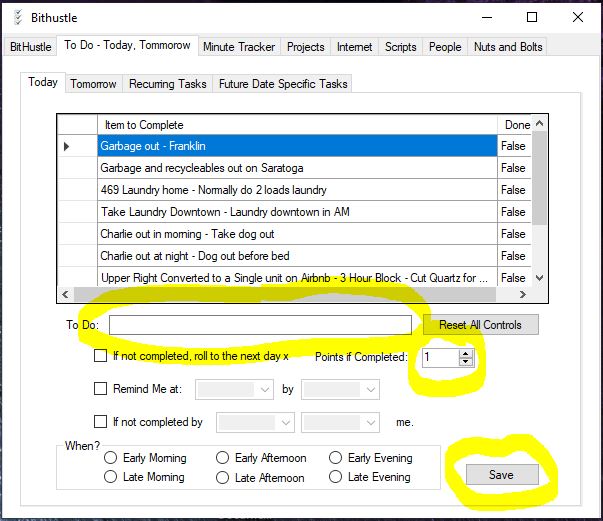
Task: Click Done value False for Garbage out - Franklin
Action: pos(514,146)
